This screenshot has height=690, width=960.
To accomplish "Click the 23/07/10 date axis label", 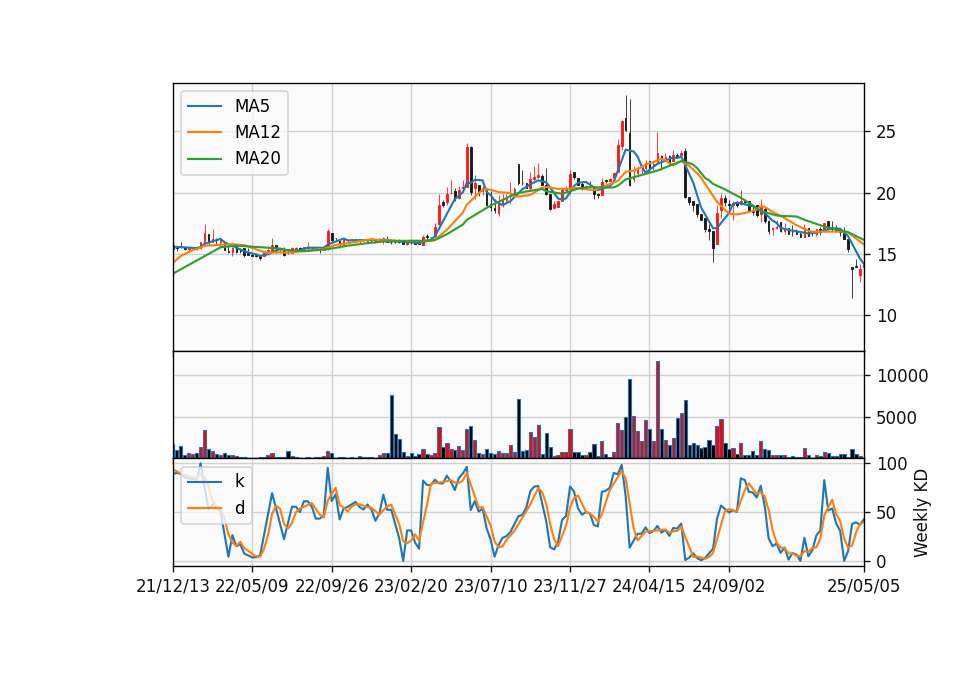I will 490,586.
